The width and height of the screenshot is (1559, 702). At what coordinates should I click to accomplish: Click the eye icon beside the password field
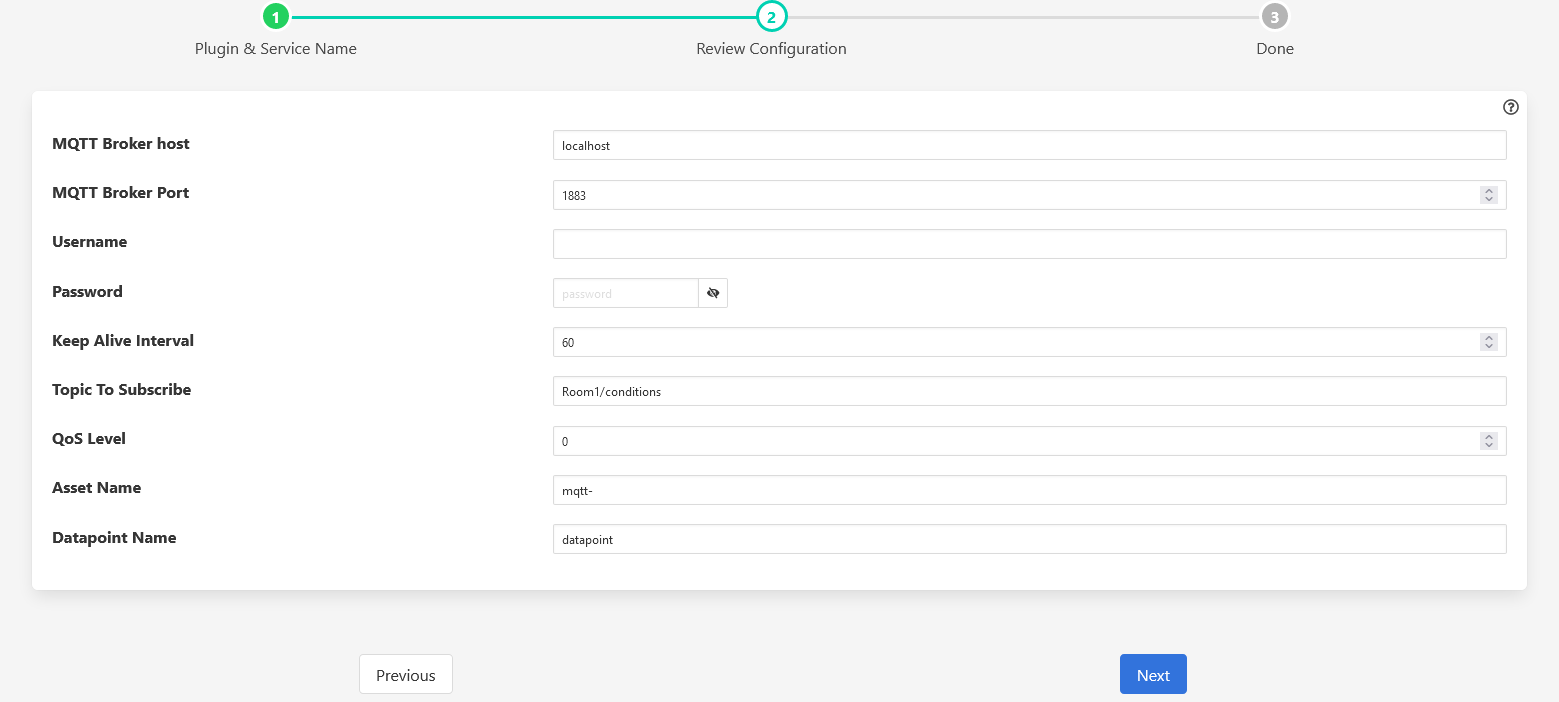(714, 293)
